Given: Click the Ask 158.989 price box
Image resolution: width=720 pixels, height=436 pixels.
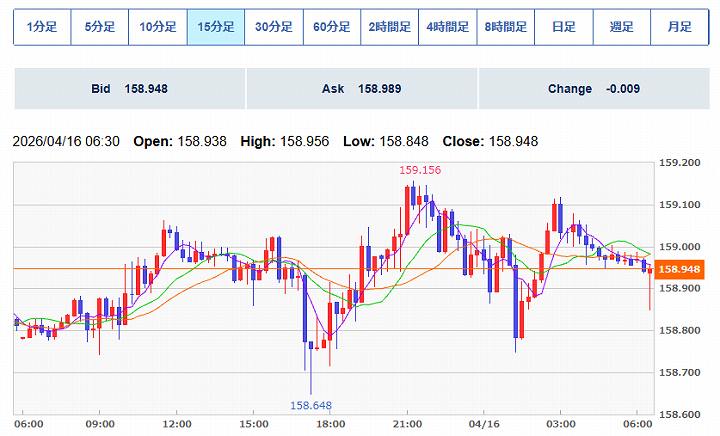Looking at the screenshot, I should (x=361, y=89).
